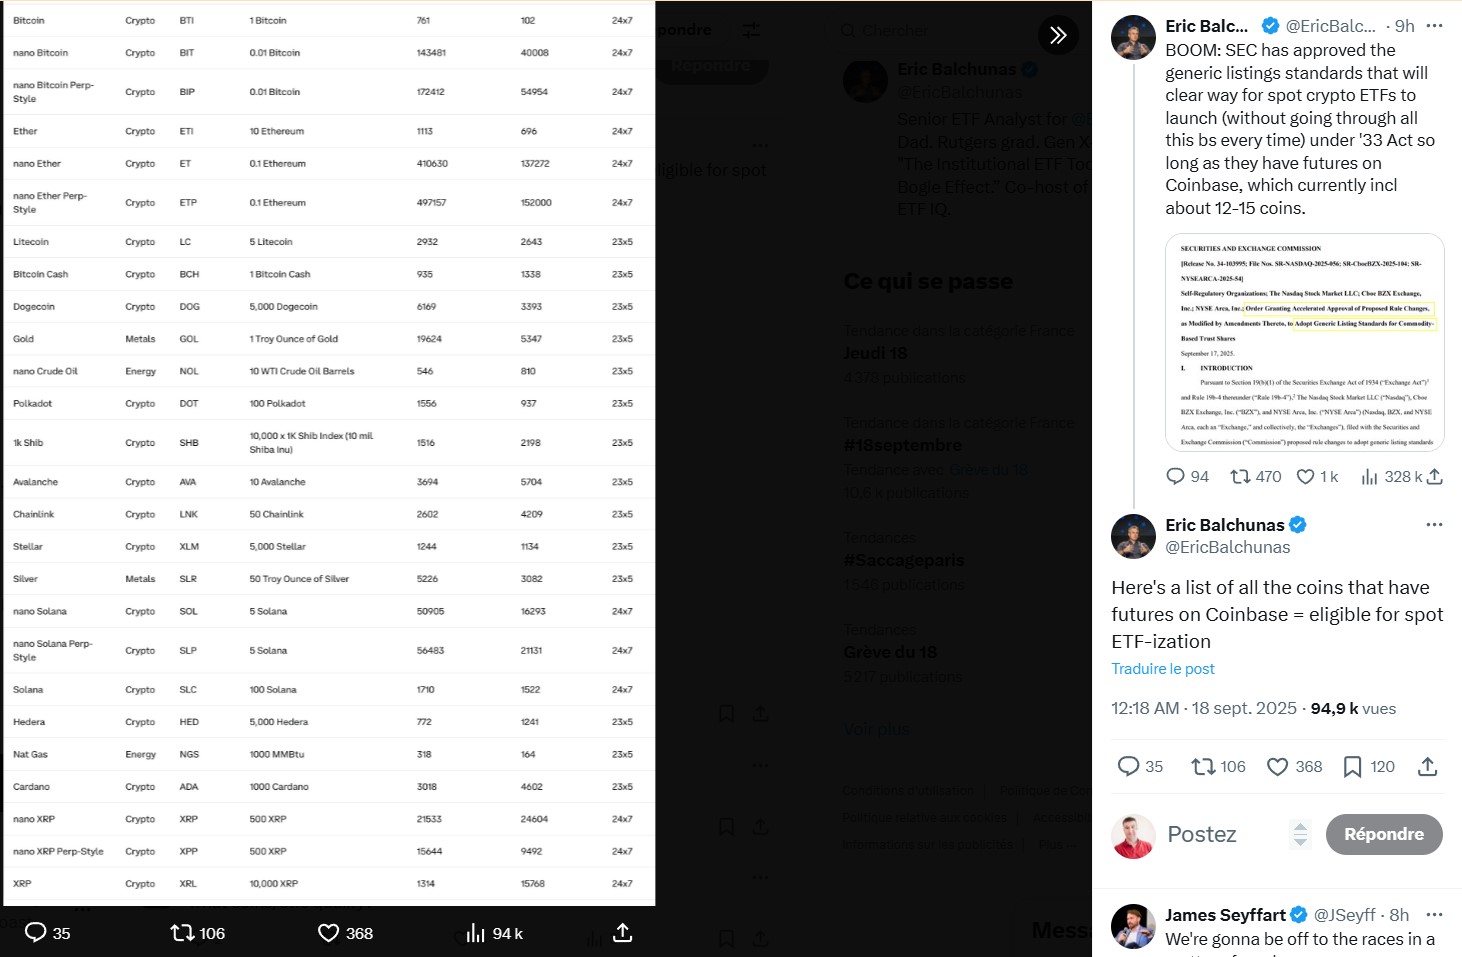The image size is (1462, 957).
Task: Open the SEC document image thumbnail
Action: pos(1305,342)
